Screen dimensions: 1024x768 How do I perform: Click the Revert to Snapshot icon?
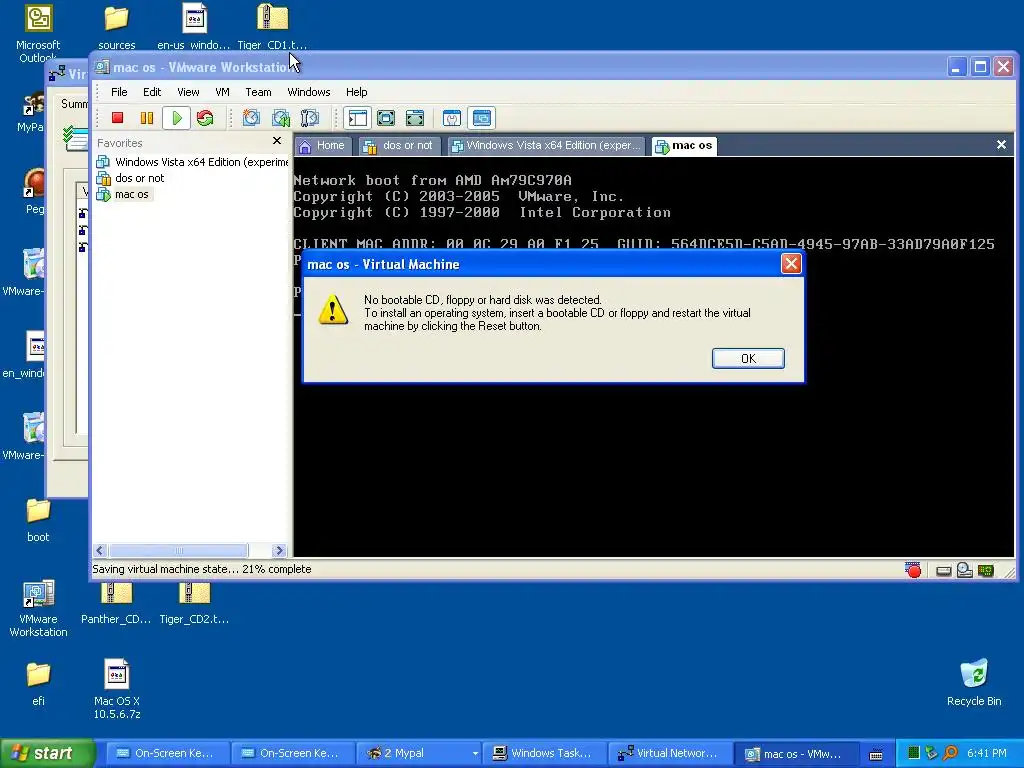[x=281, y=118]
